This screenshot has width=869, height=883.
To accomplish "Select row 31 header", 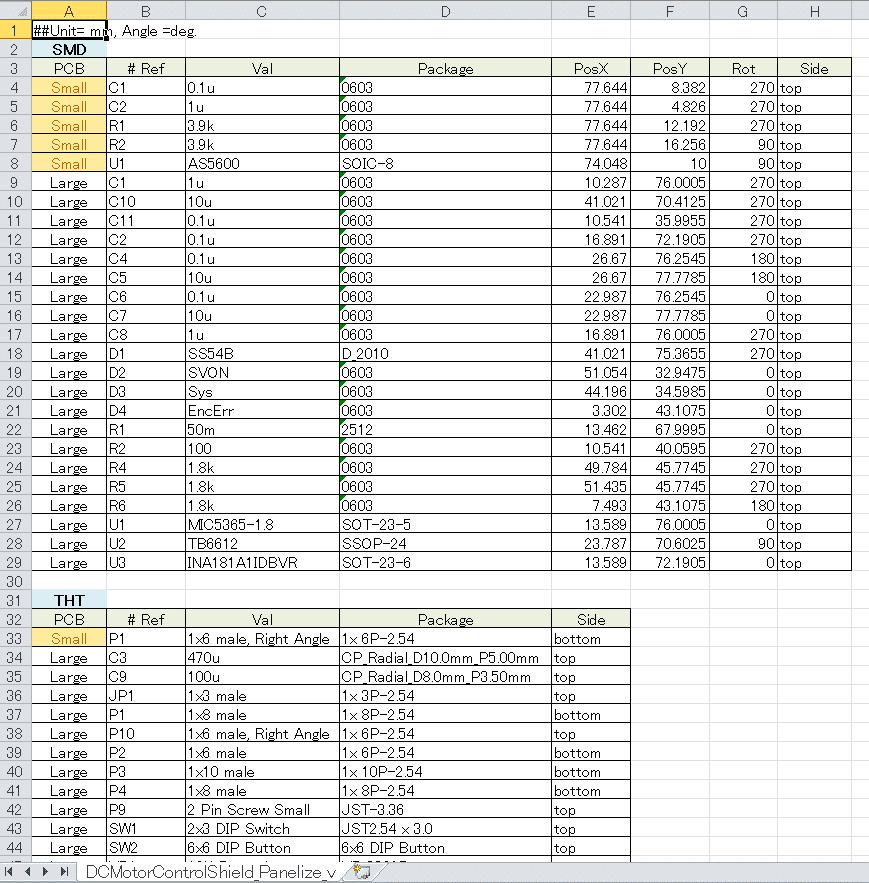I will click(15, 600).
